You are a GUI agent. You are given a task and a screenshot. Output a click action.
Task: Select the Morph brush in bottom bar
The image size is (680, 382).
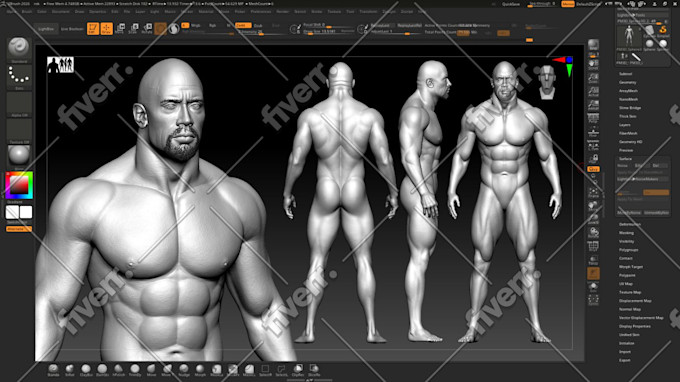pos(200,370)
